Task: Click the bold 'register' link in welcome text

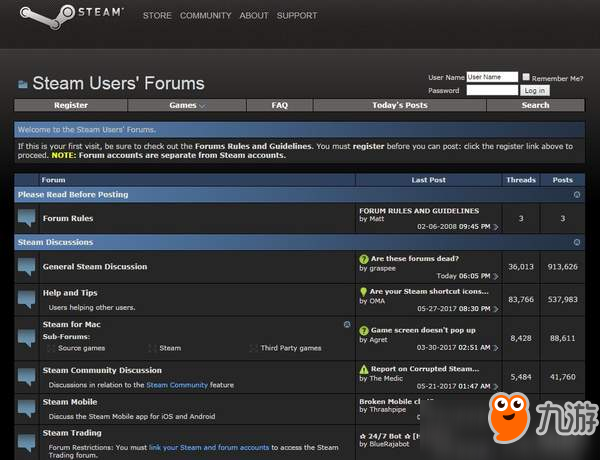Action: click(368, 146)
